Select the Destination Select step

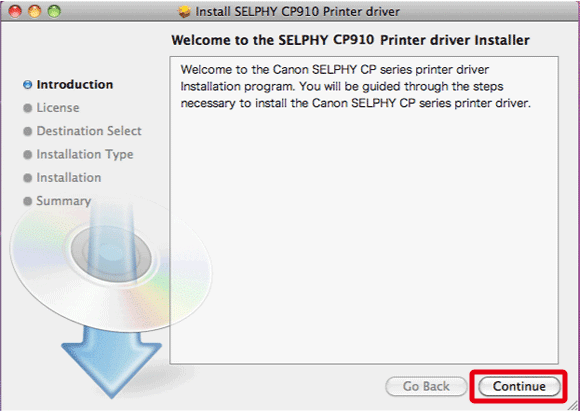click(89, 131)
